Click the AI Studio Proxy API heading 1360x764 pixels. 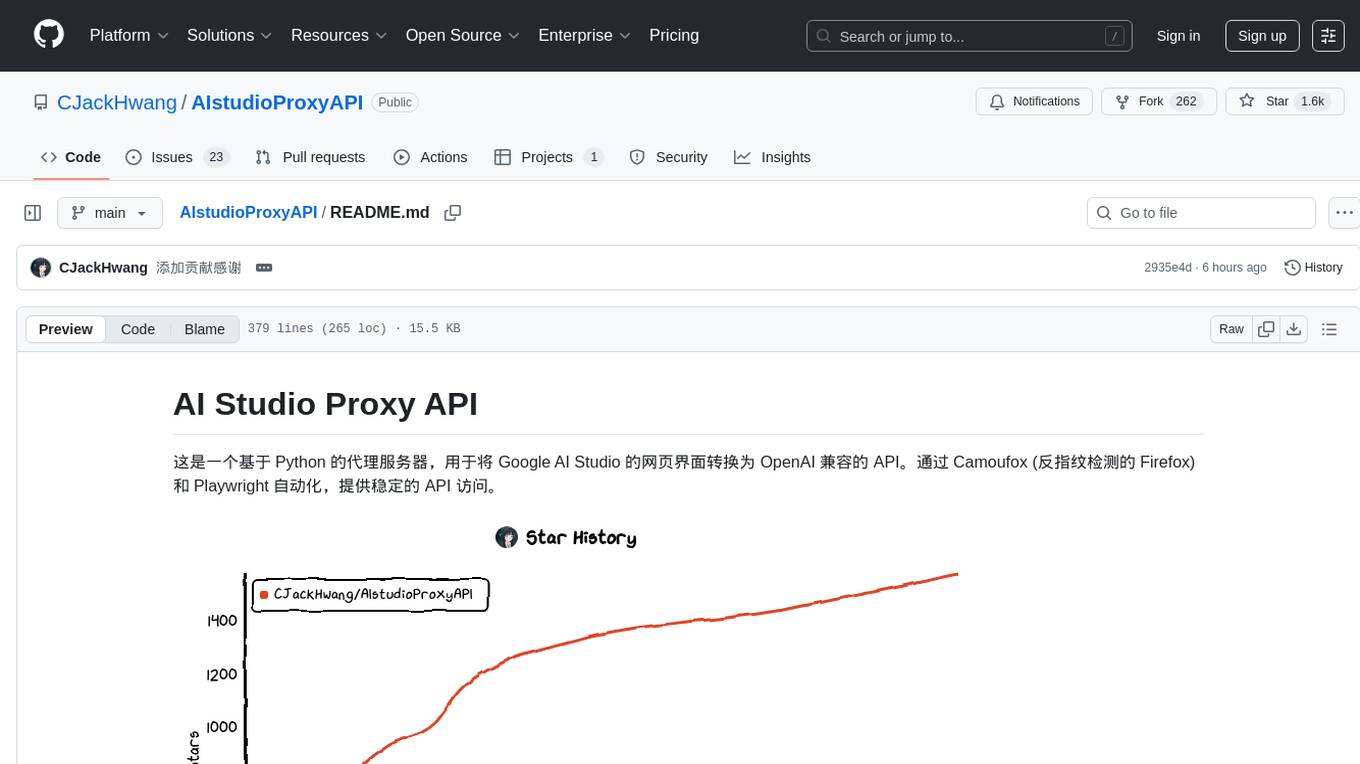(x=325, y=404)
